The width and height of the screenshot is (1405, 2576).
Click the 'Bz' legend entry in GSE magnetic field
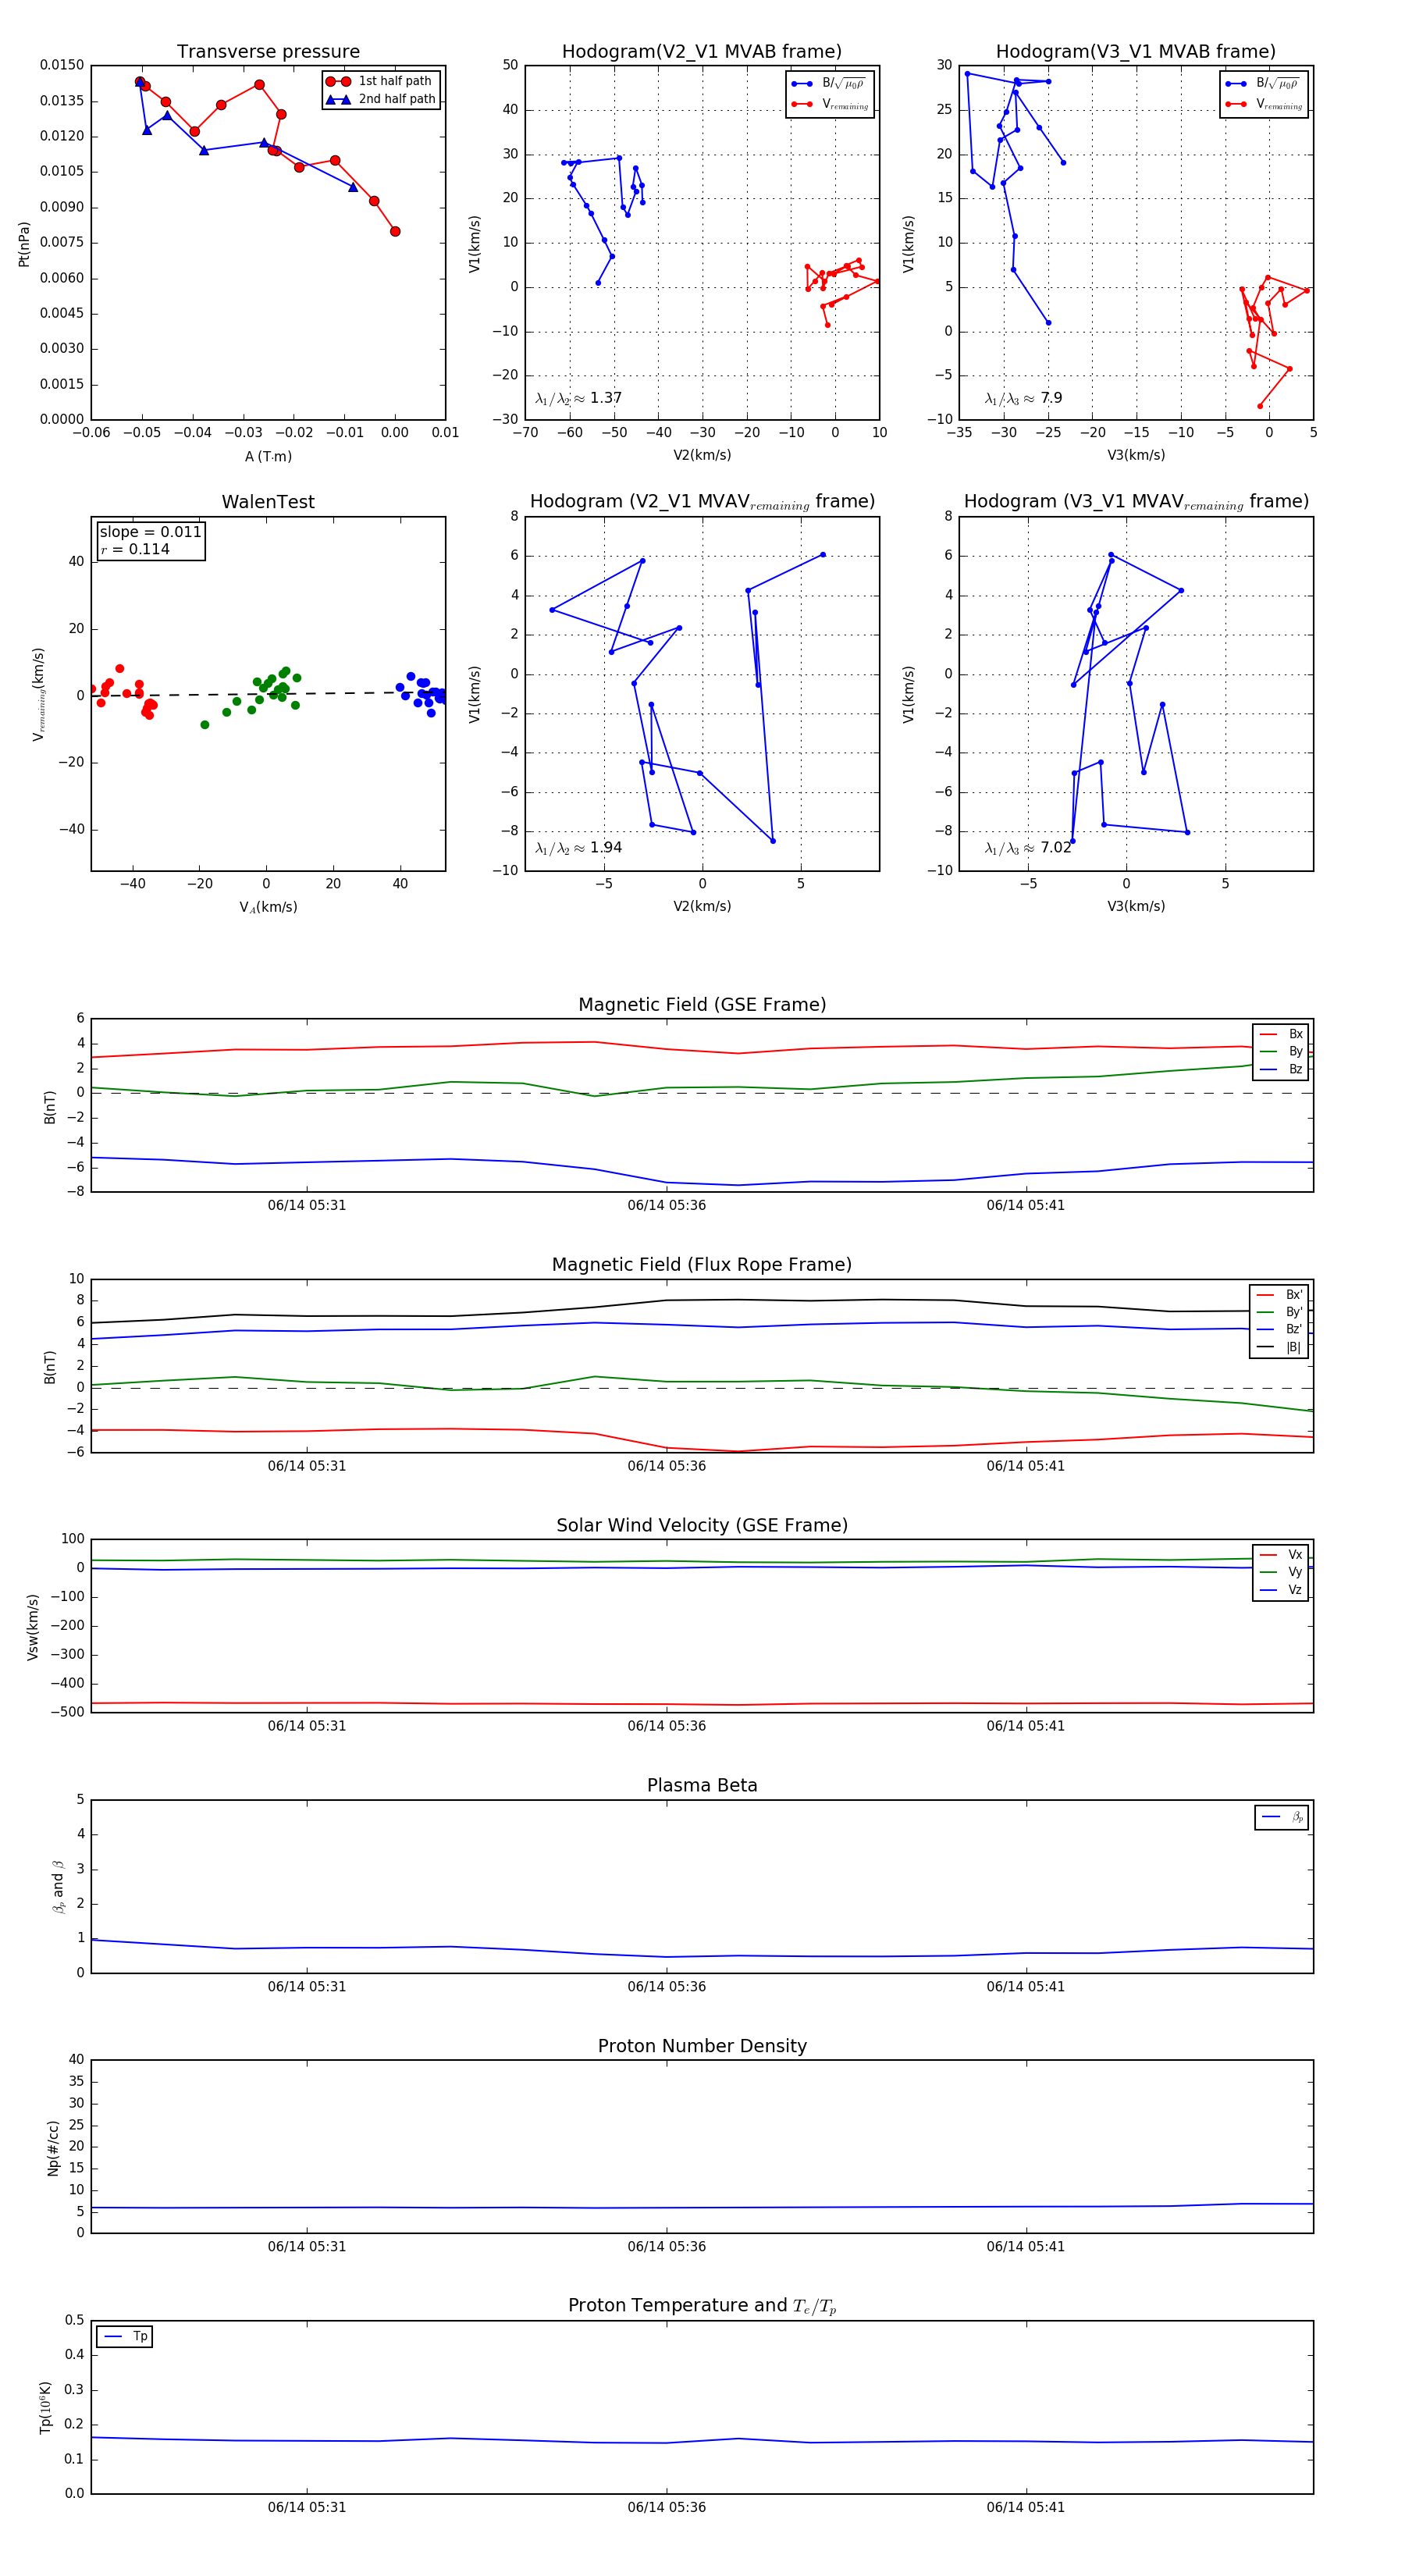pos(1281,1069)
